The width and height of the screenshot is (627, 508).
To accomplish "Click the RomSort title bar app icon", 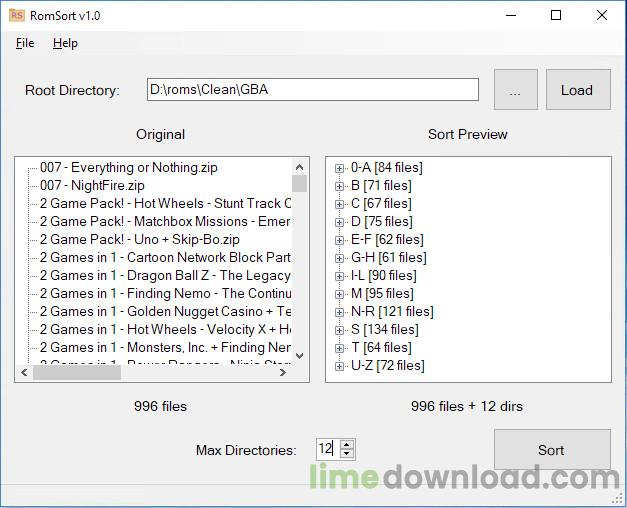I will (16, 15).
